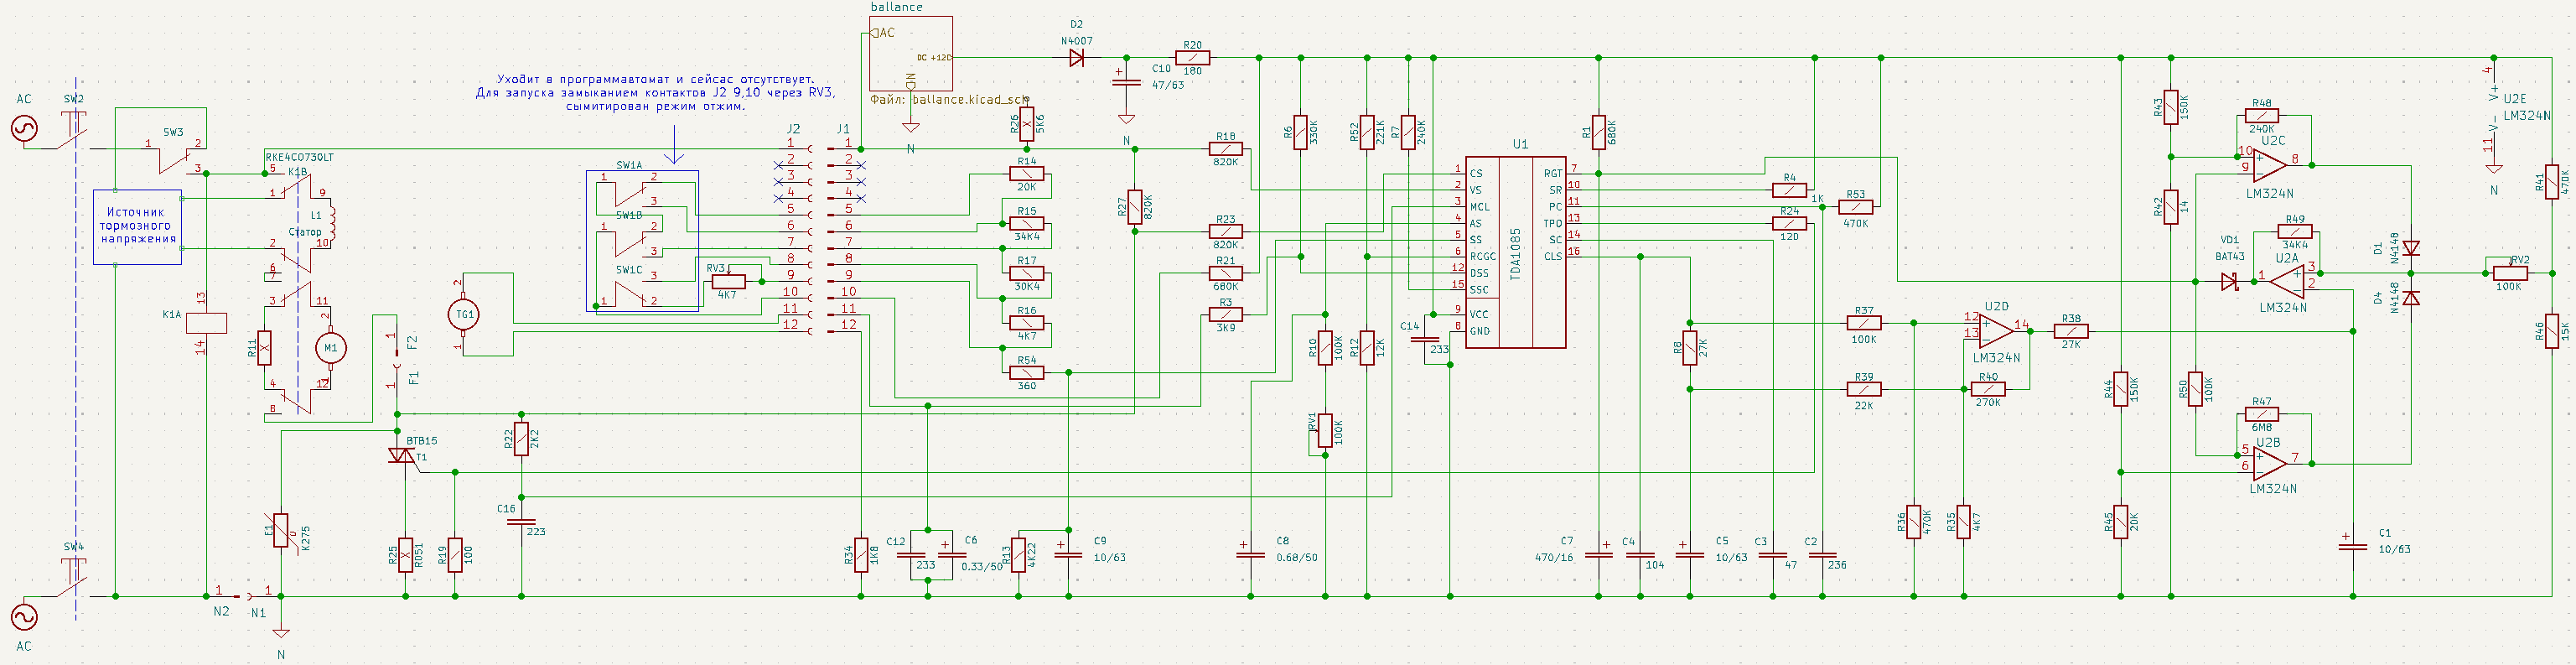Click the top-left AC source symbol
The height and width of the screenshot is (665, 2576).
point(23,129)
